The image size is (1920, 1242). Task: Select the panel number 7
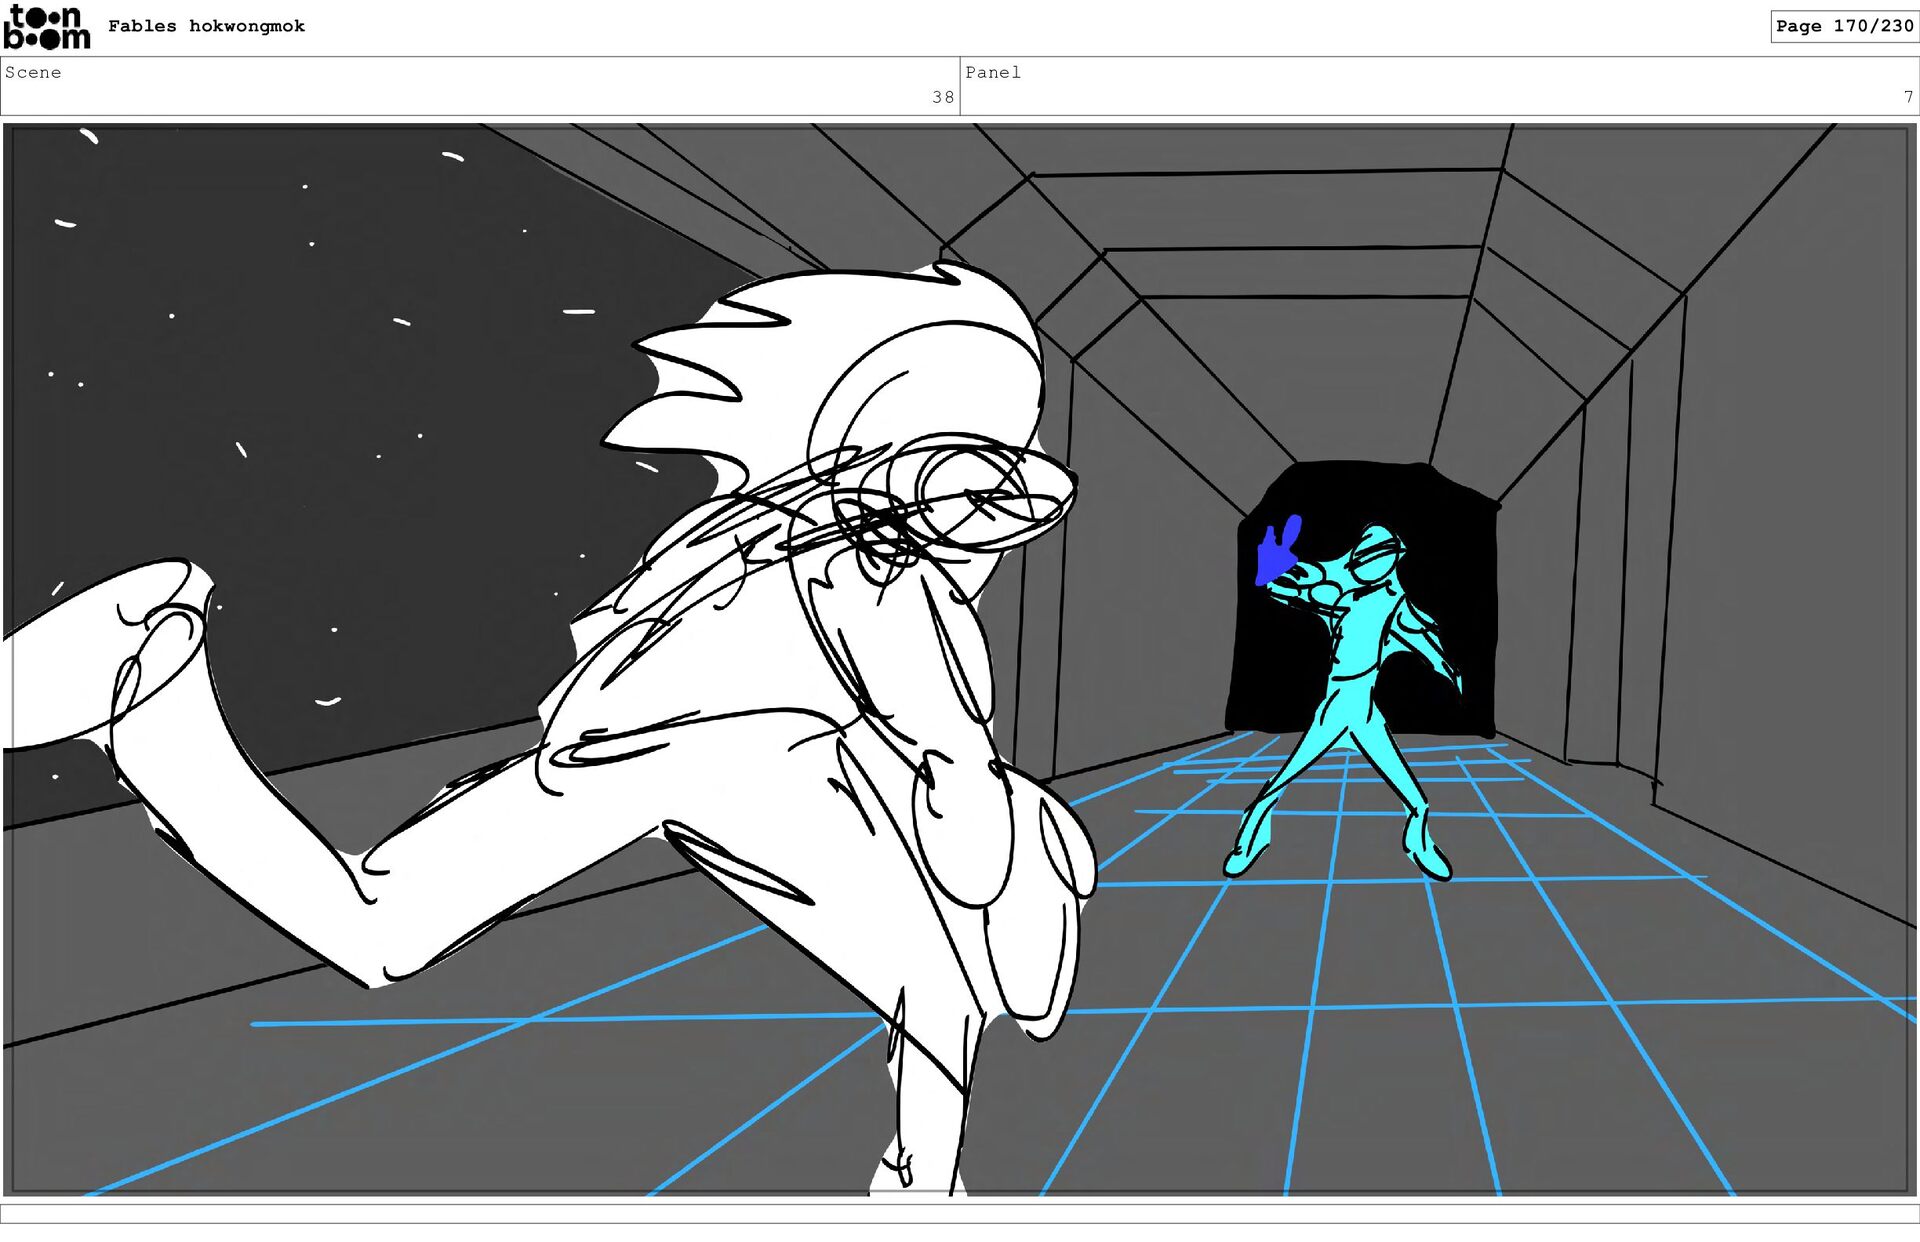pyautogui.click(x=1907, y=97)
